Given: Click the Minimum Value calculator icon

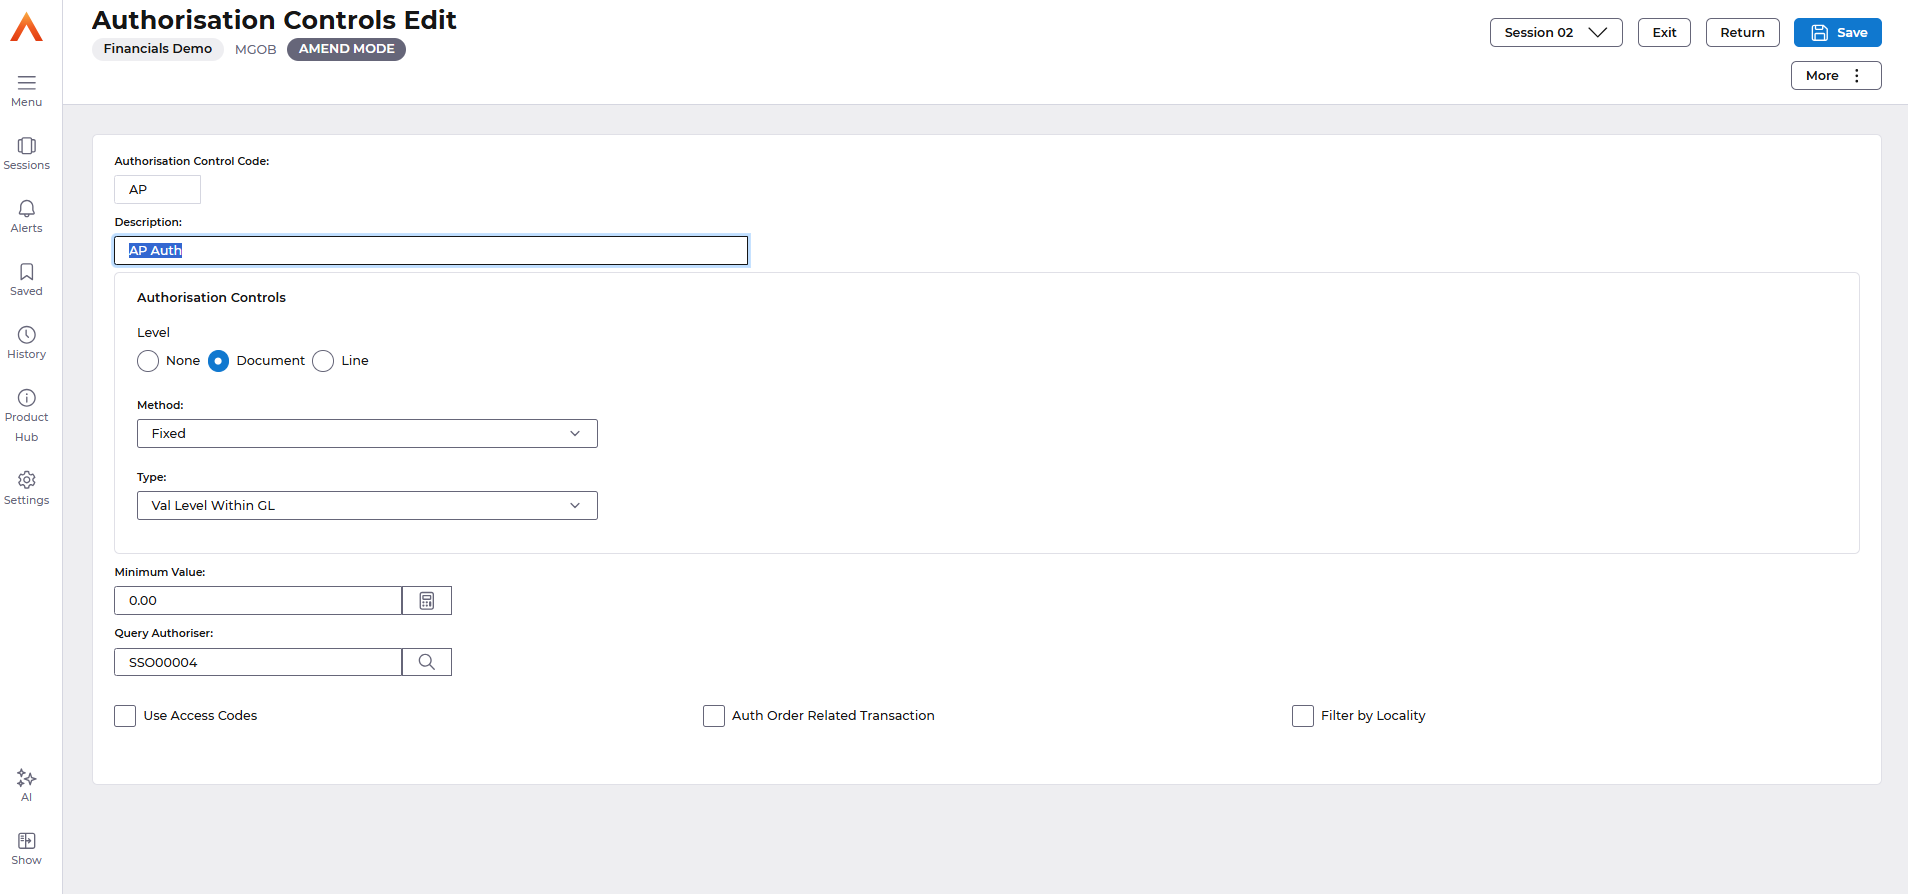Looking at the screenshot, I should pyautogui.click(x=427, y=601).
